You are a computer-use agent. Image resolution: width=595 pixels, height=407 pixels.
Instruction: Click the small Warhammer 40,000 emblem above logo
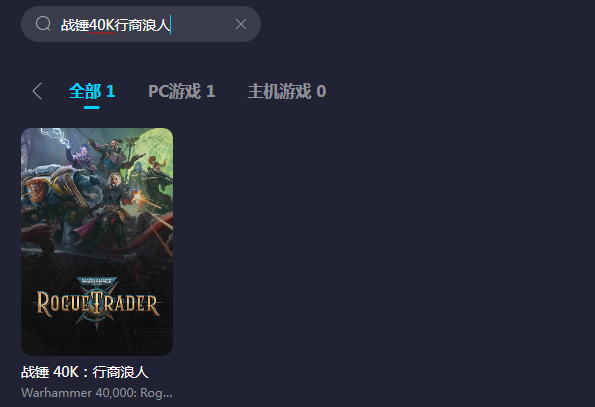[x=97, y=281]
